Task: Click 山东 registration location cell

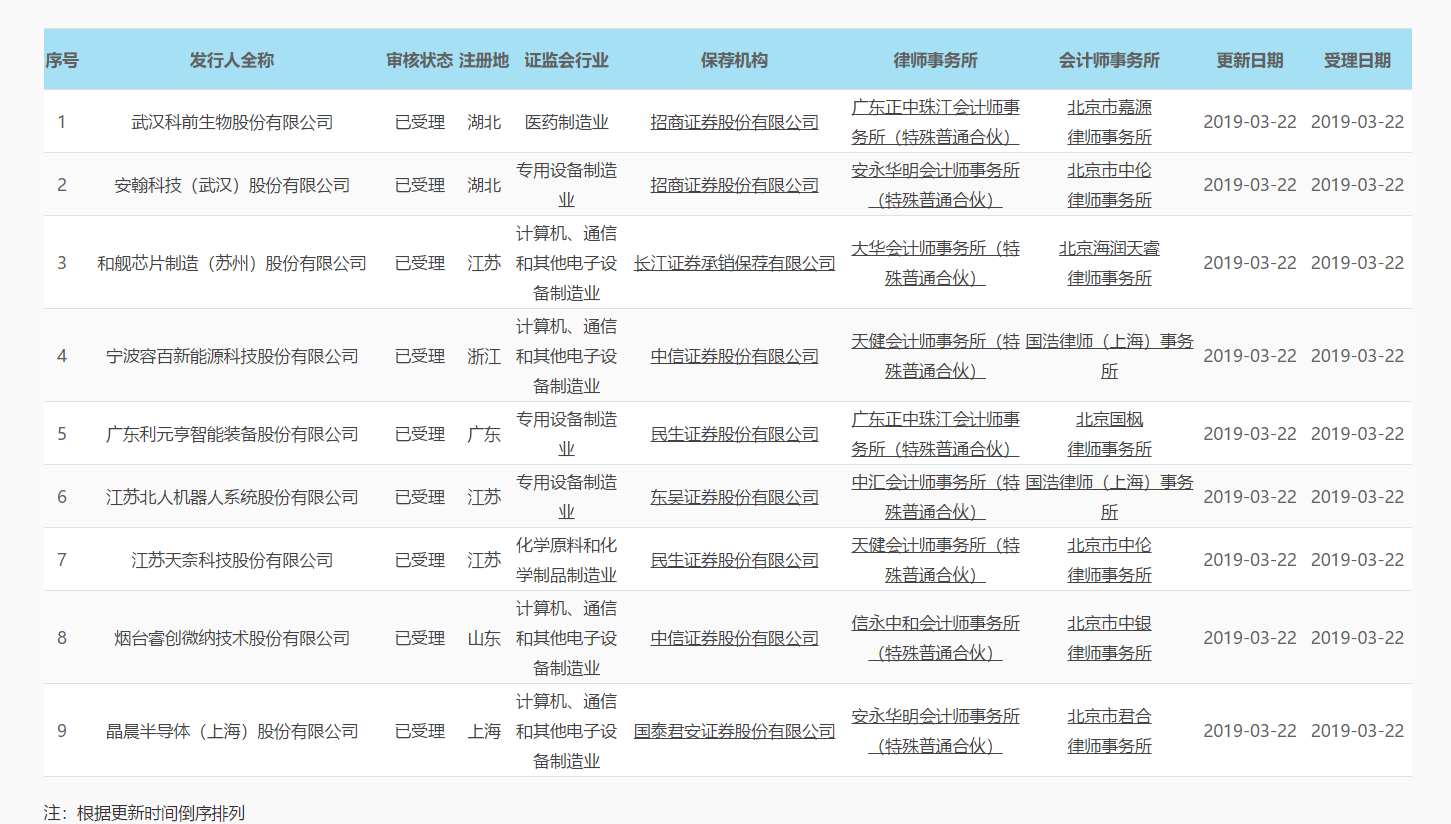Action: (x=484, y=638)
